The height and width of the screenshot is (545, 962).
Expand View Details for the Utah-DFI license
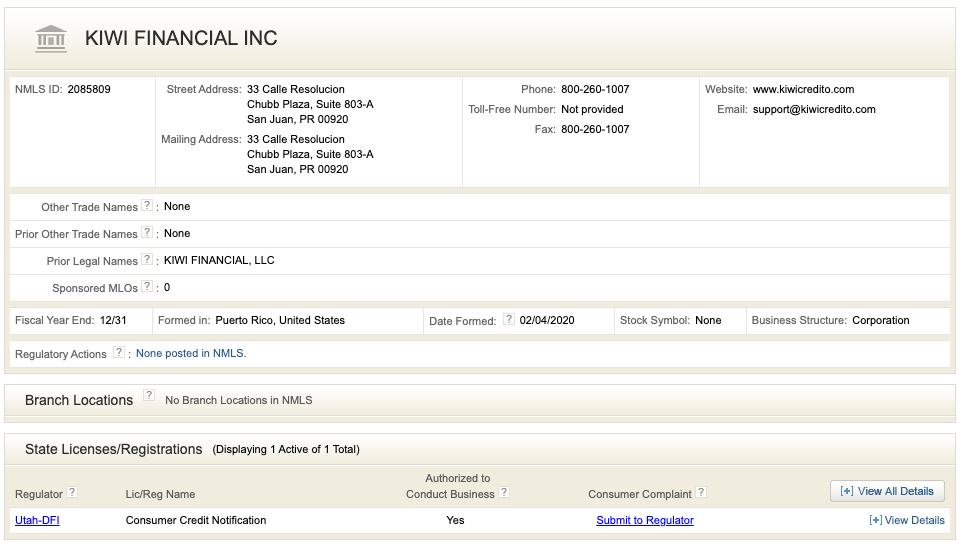tap(907, 520)
